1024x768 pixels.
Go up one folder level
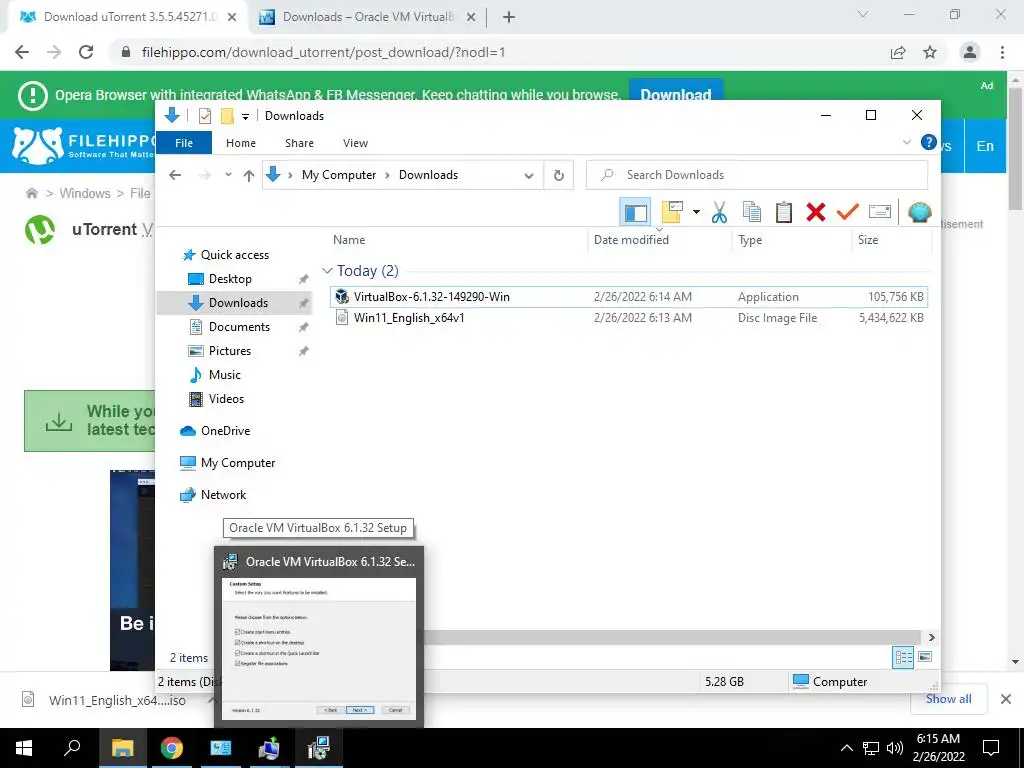[249, 175]
